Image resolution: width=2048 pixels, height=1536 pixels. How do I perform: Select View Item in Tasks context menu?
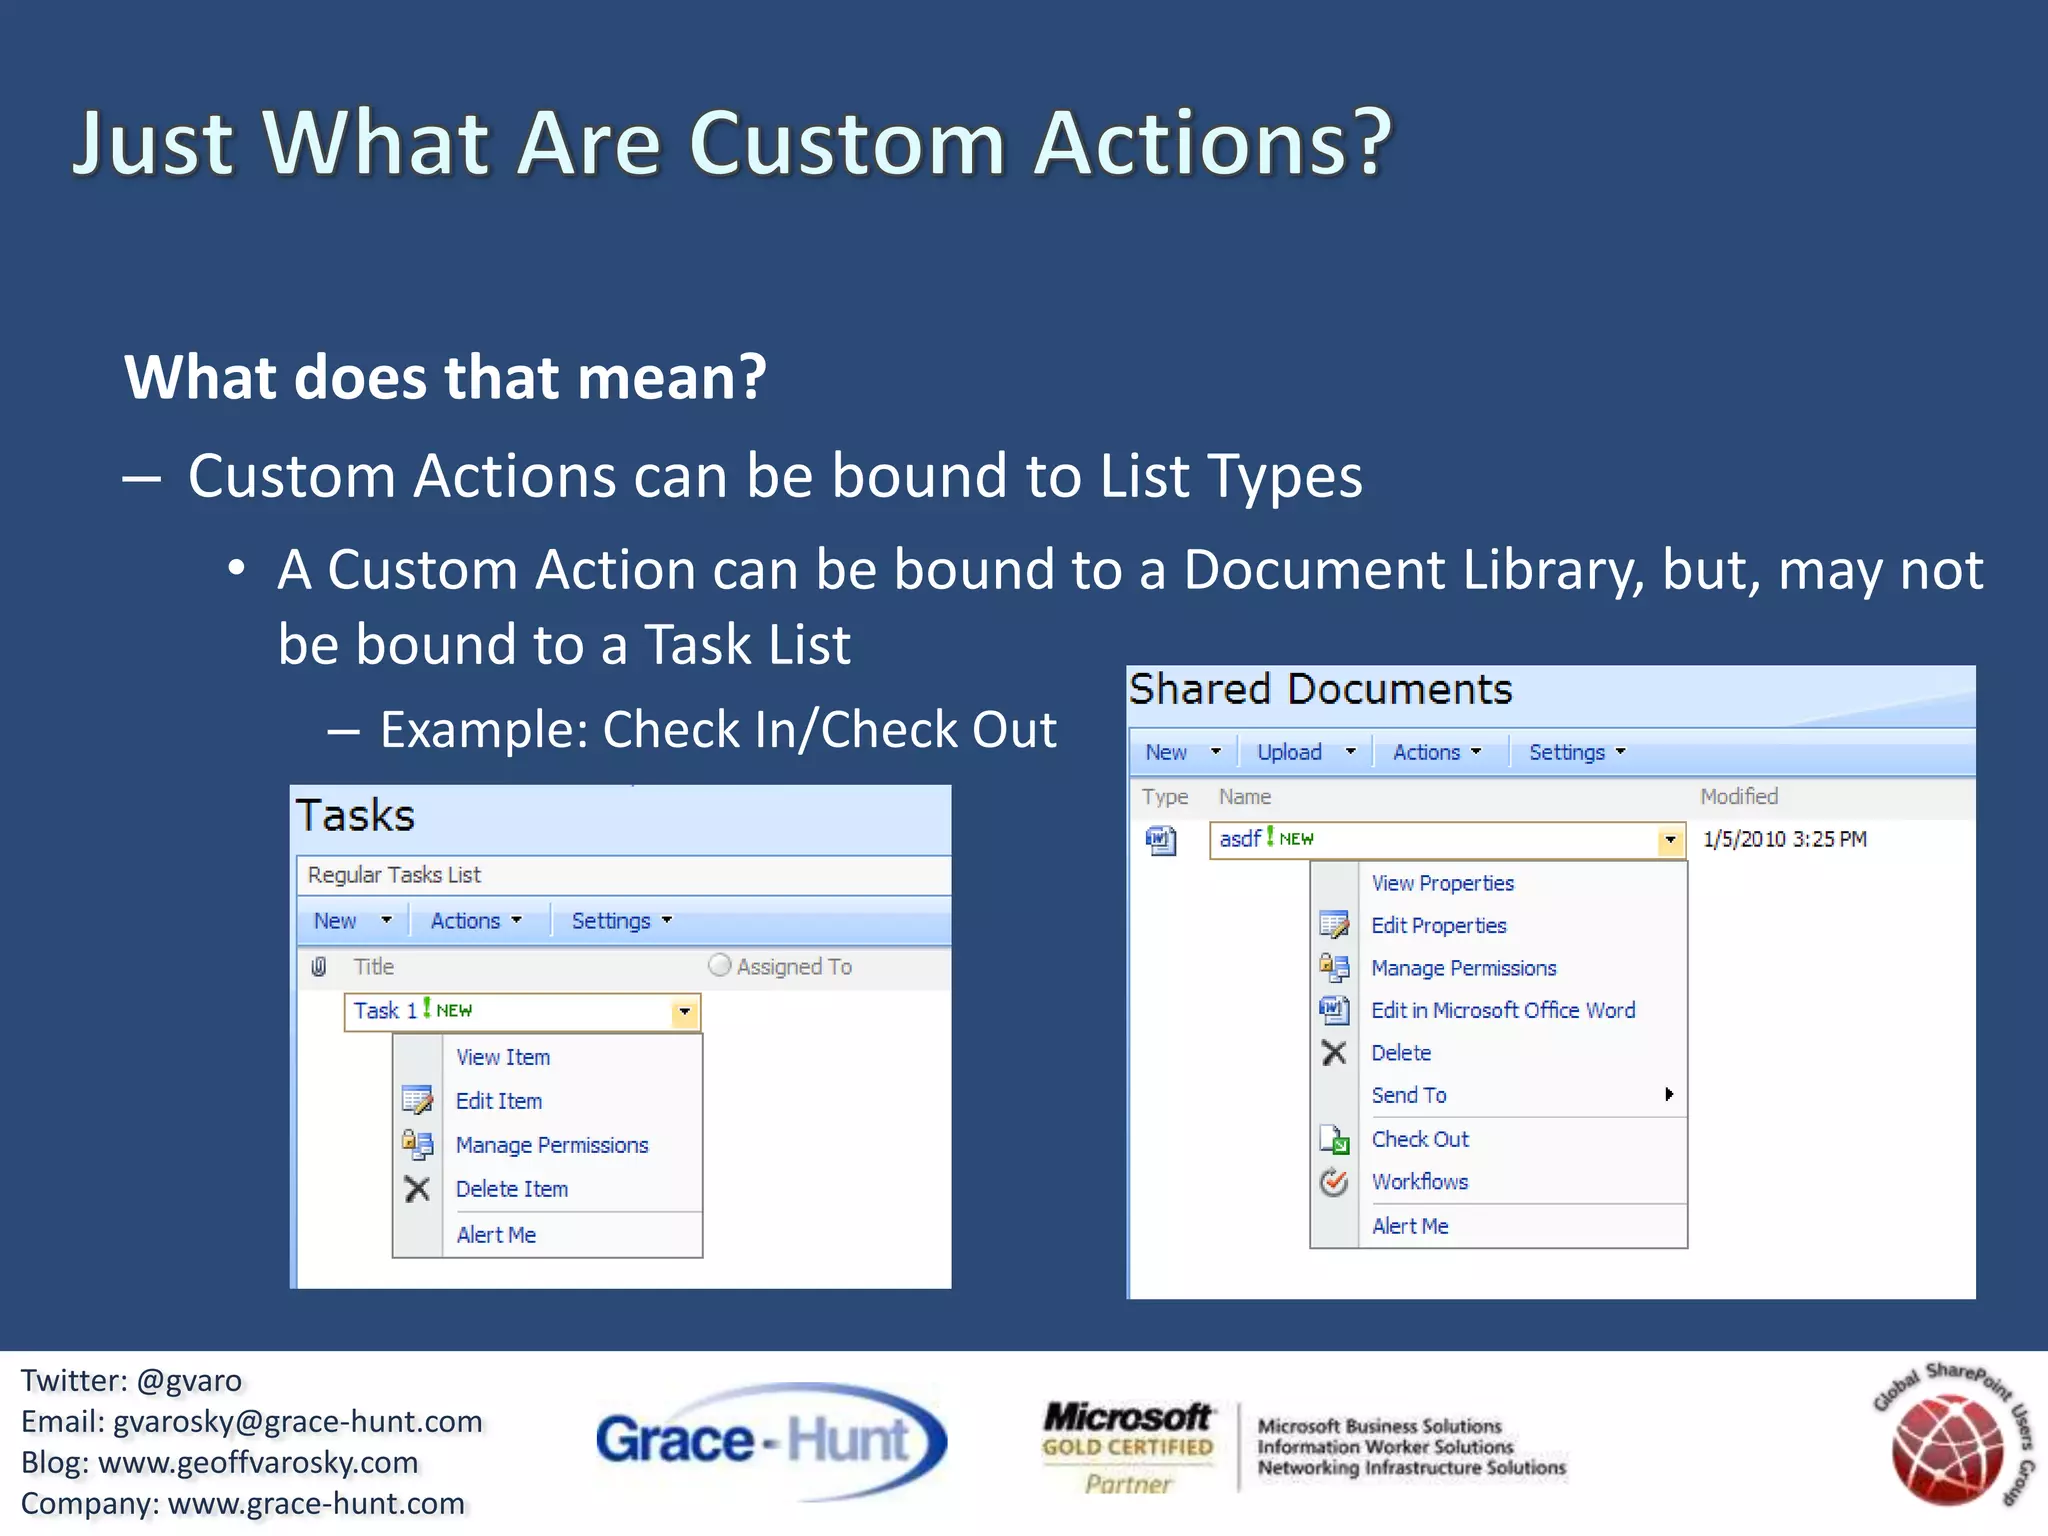tap(503, 1057)
